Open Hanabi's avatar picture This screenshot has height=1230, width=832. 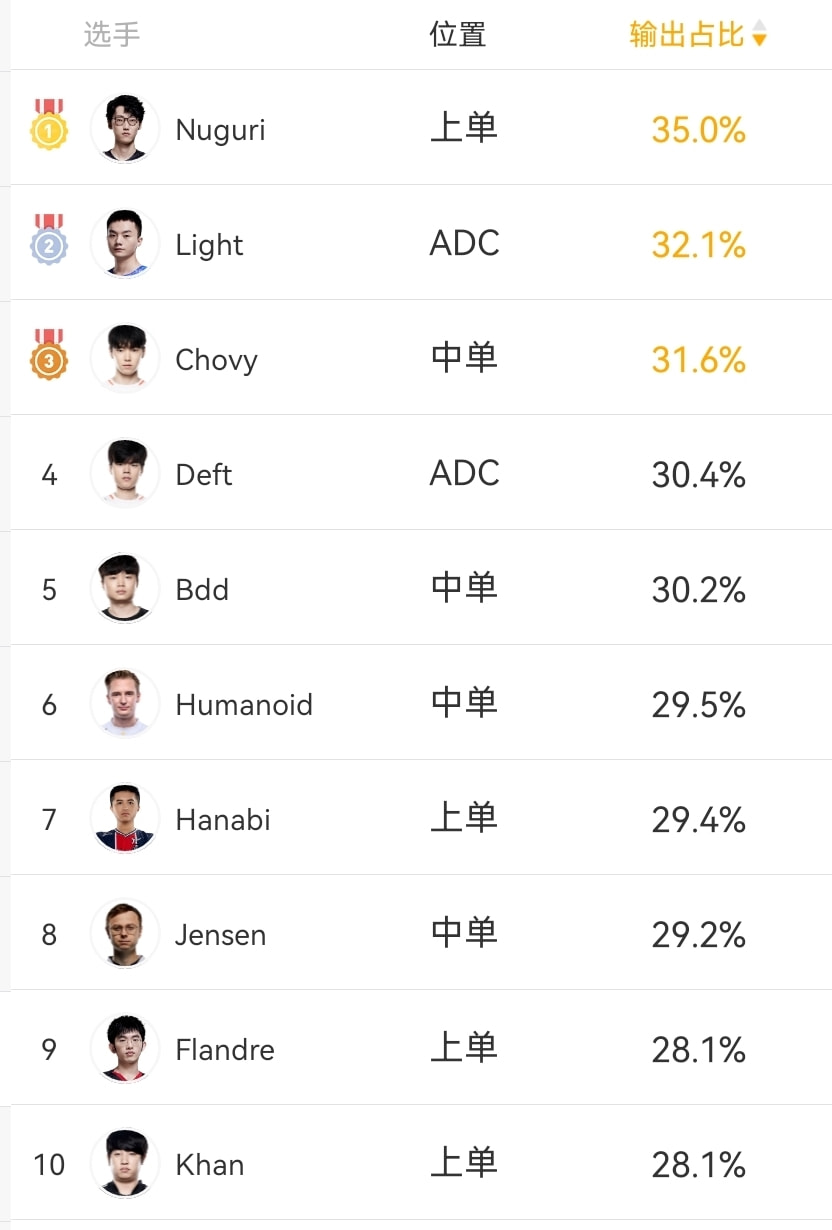pos(125,818)
